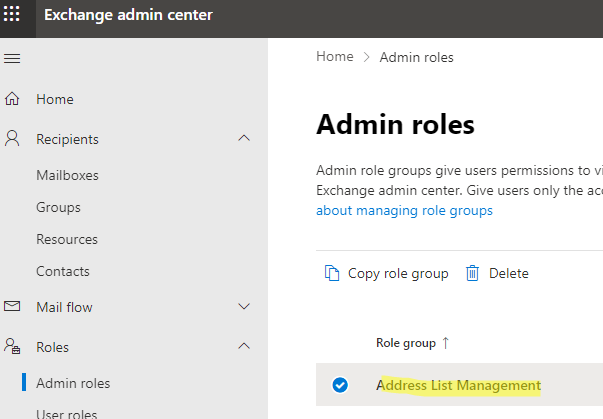Collapse the navigation hamburger menu

coord(12,58)
